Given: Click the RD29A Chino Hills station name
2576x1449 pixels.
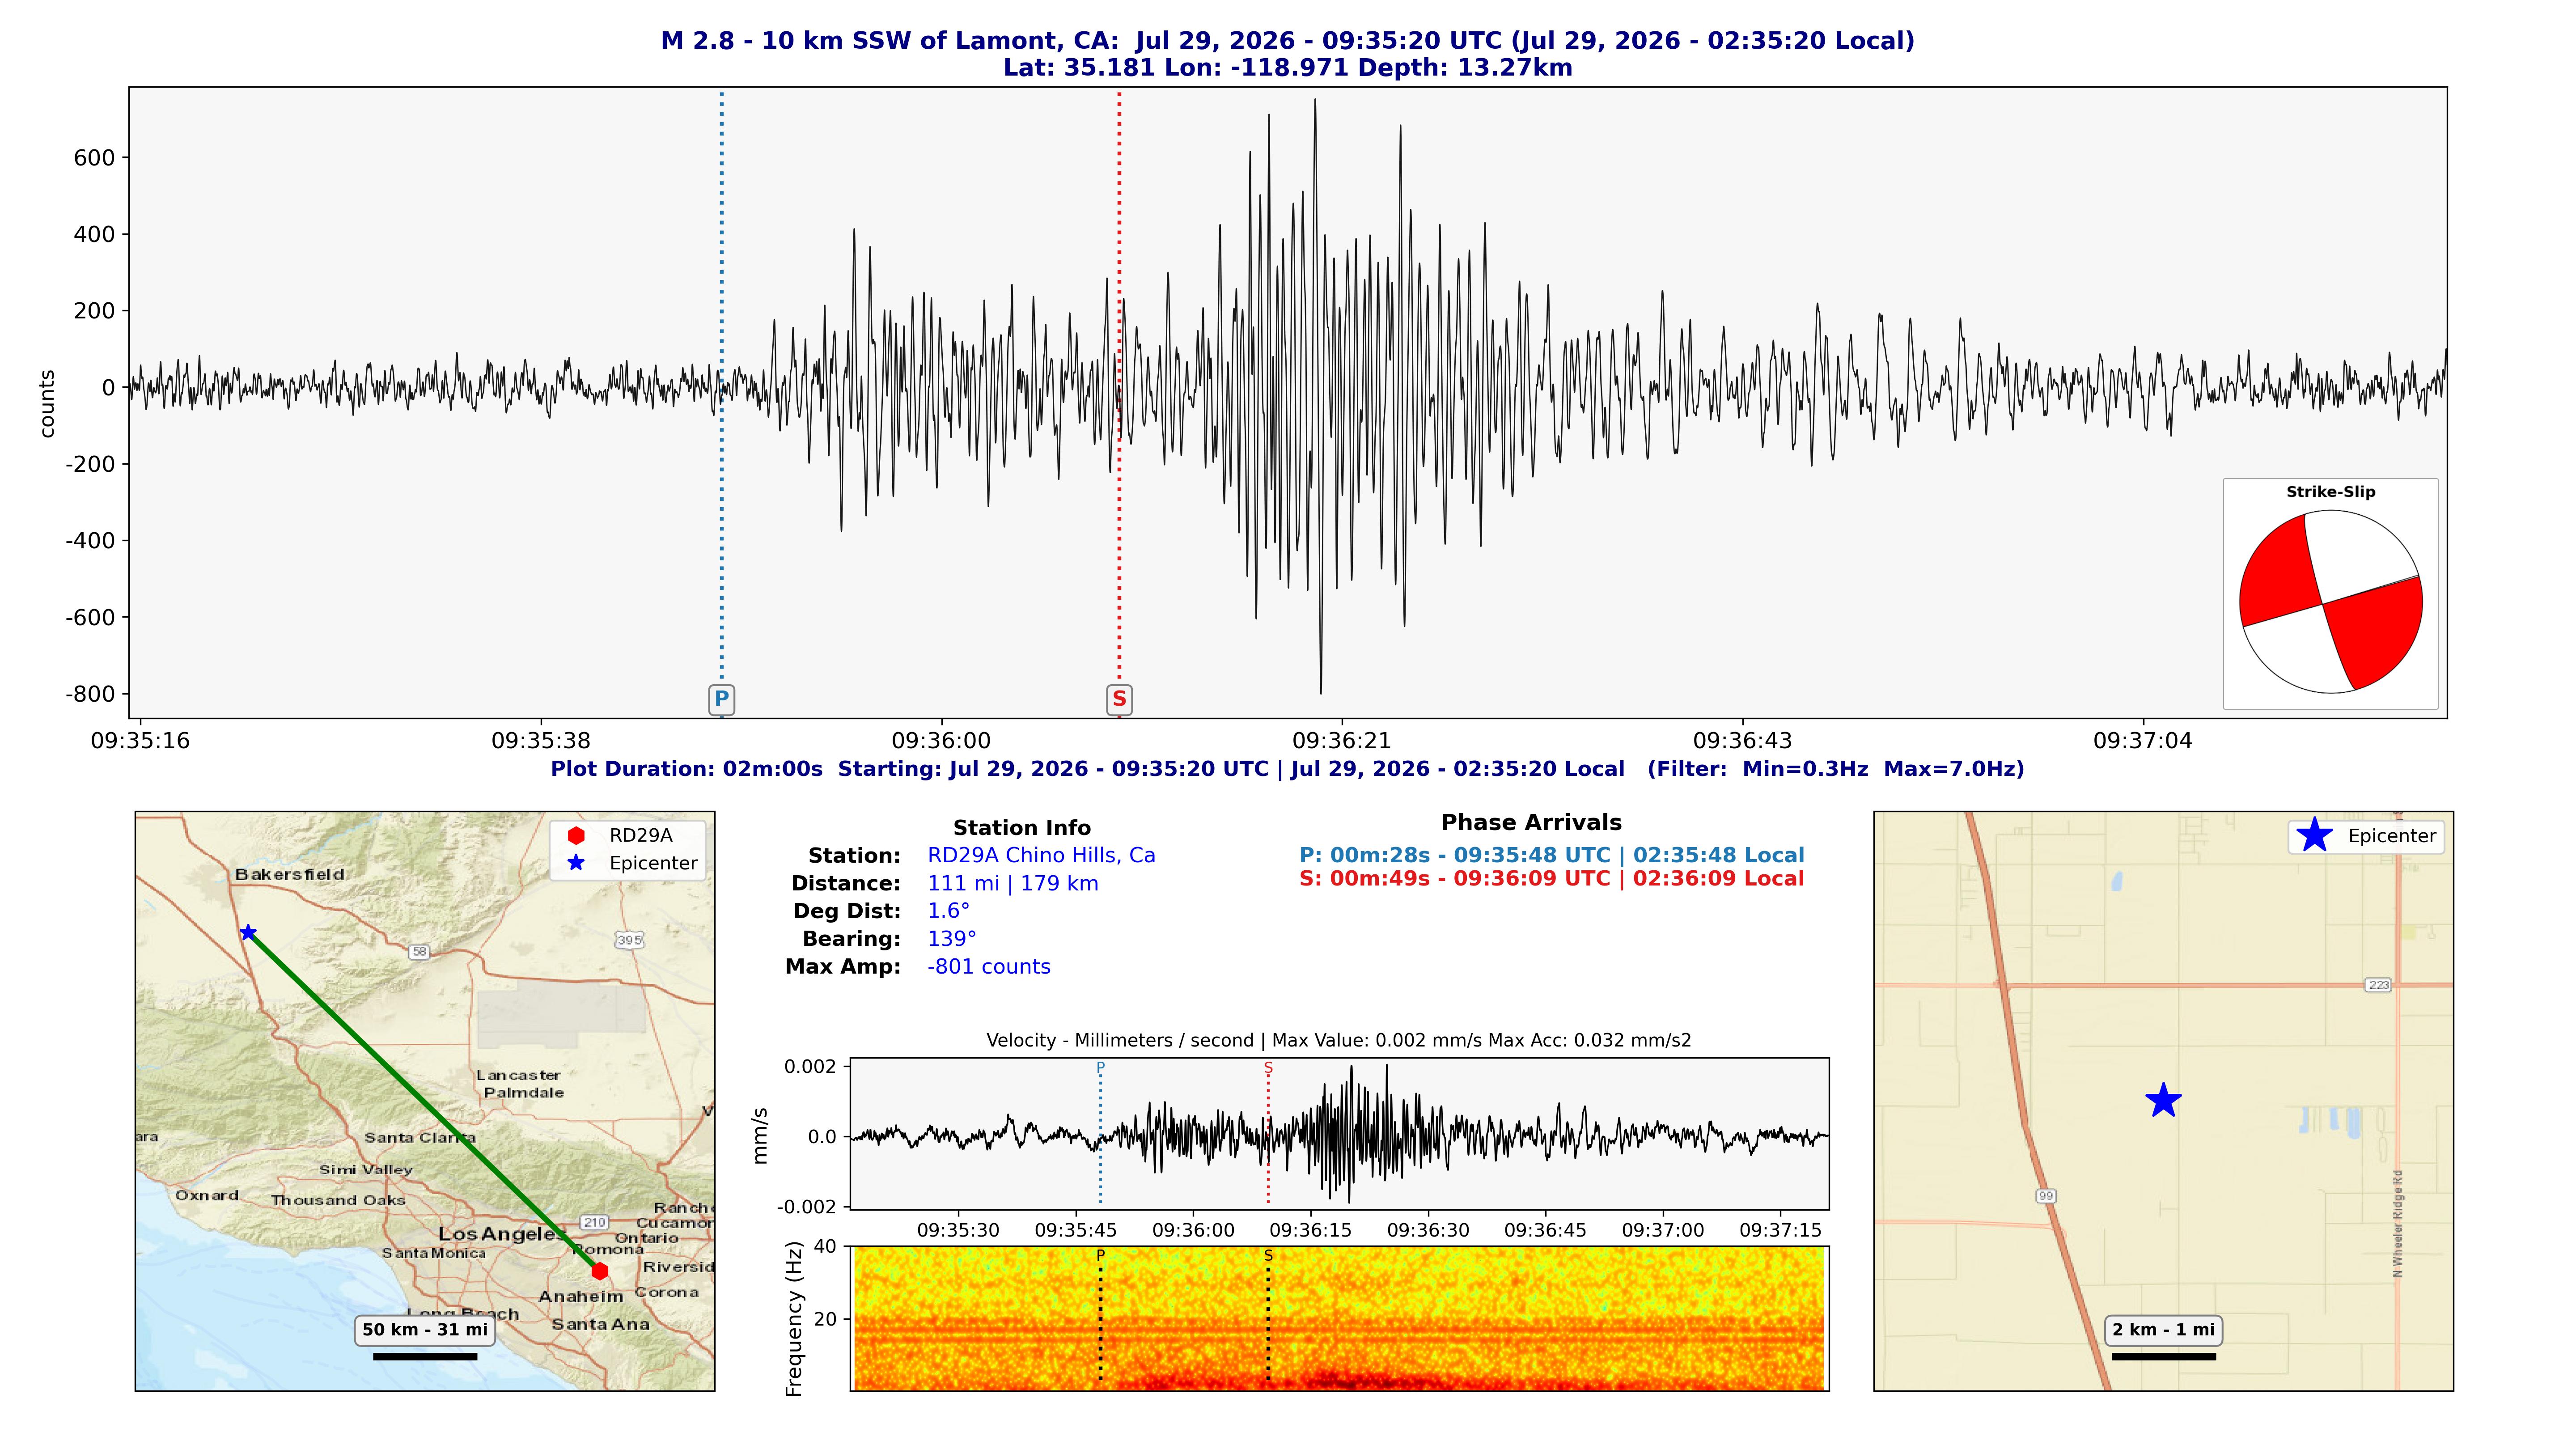Looking at the screenshot, I should [1041, 855].
